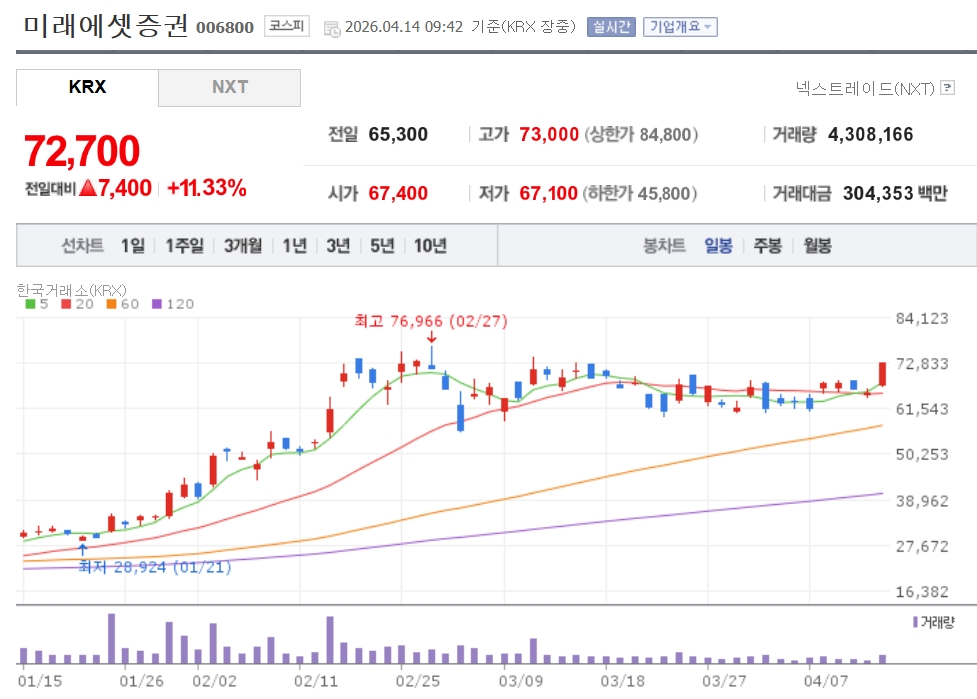
Task: Select the 10년 line chart period
Action: [431, 245]
